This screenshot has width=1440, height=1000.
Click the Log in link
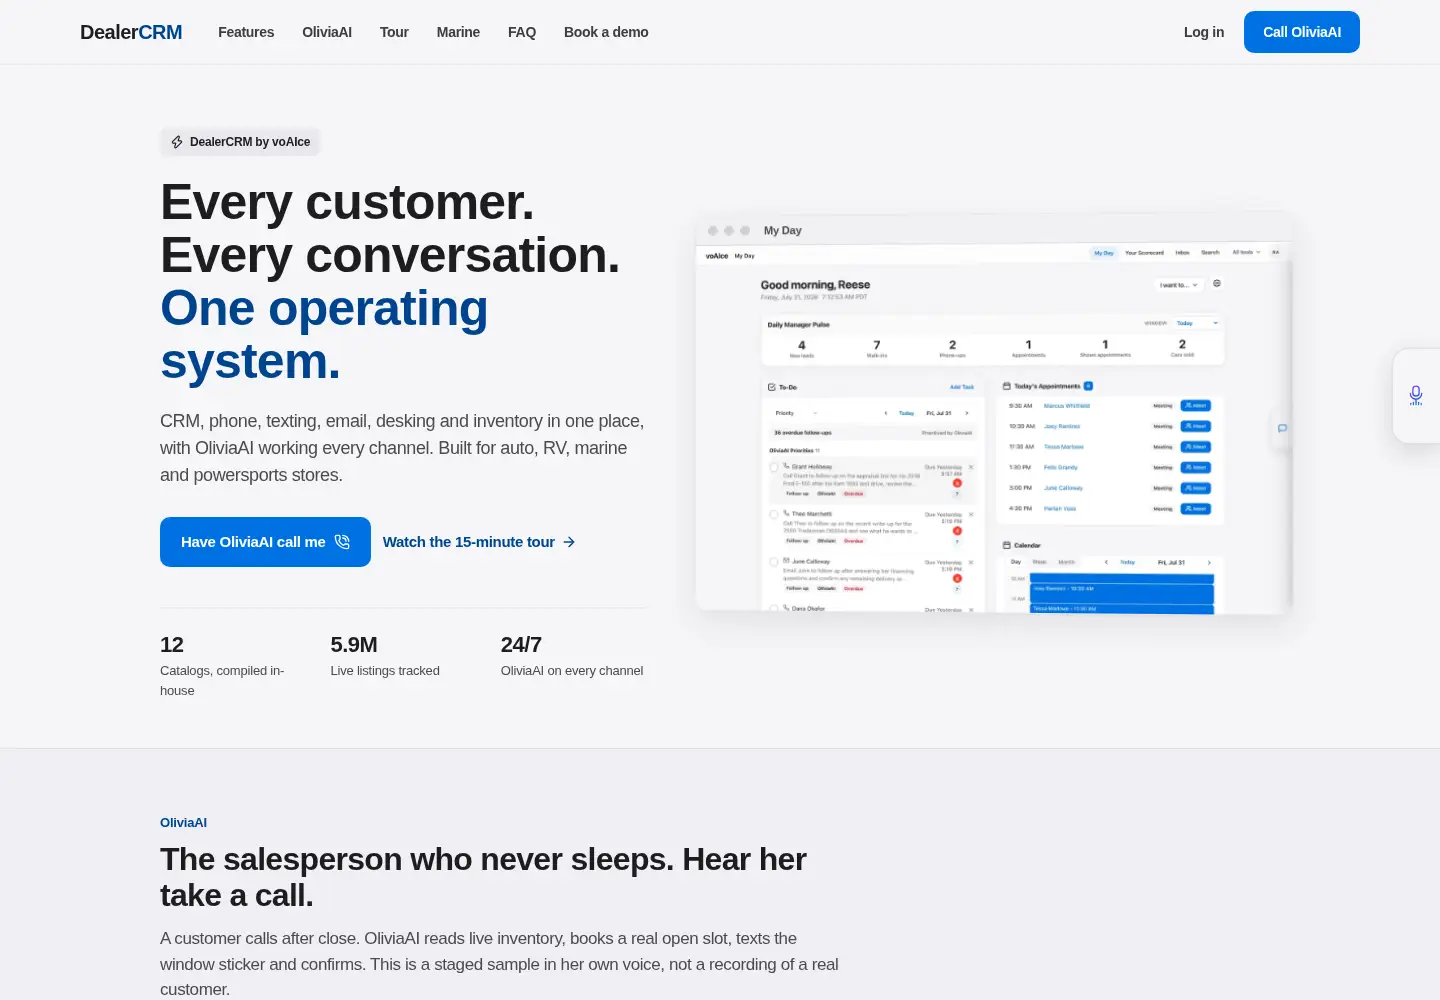point(1204,32)
